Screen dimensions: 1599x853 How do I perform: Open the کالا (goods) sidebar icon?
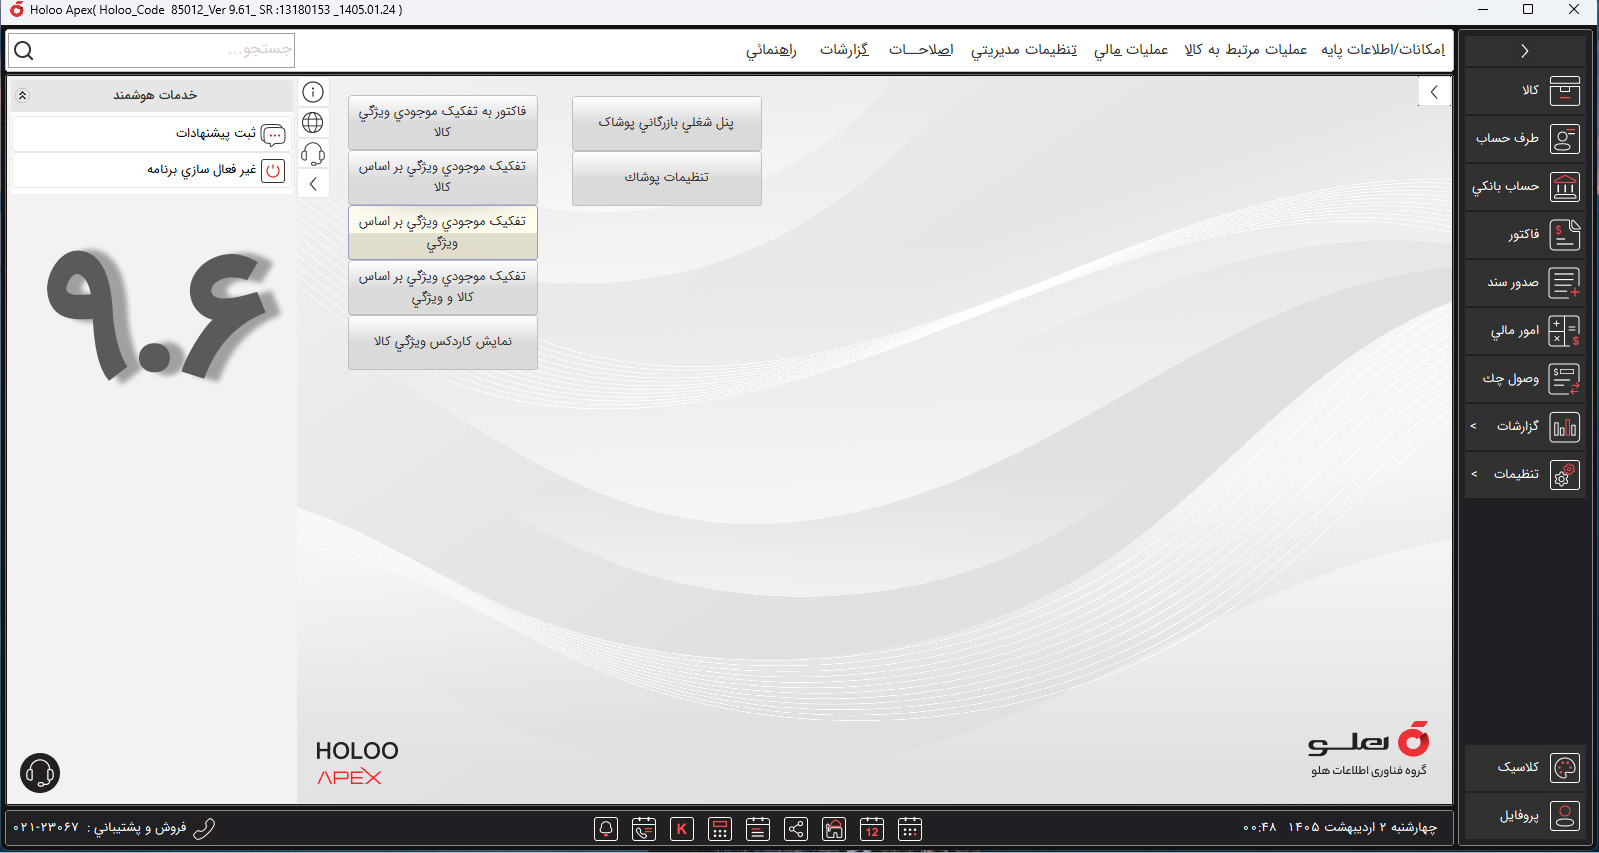point(1564,91)
